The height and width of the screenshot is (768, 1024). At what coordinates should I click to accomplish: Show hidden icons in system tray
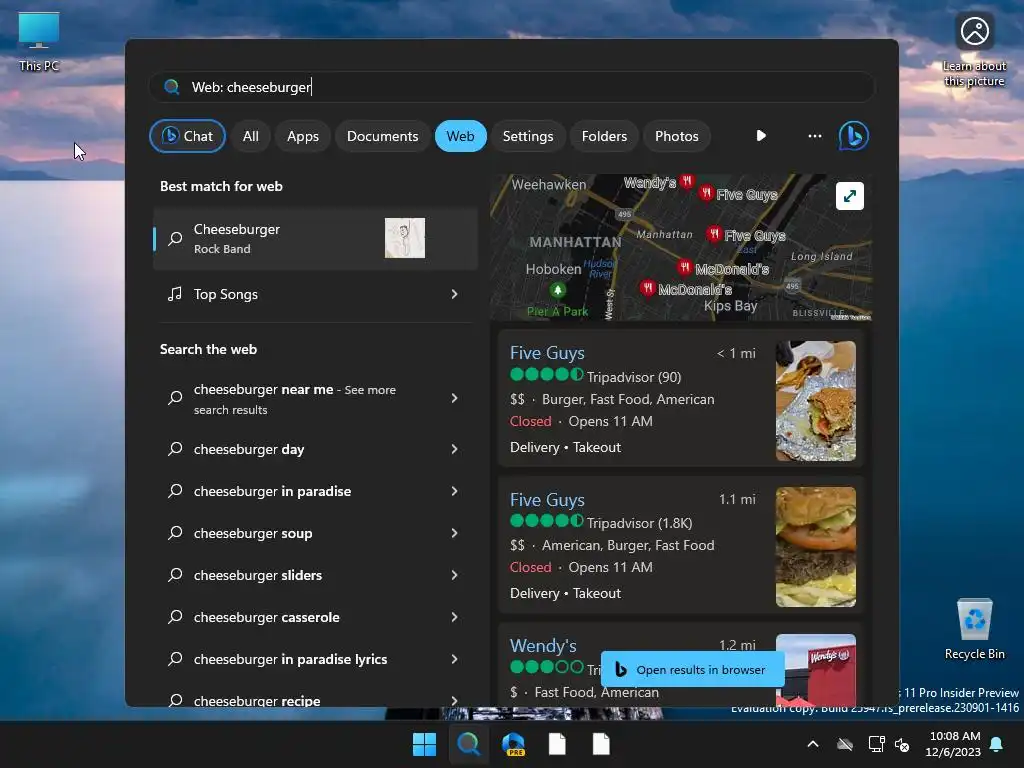coord(812,744)
